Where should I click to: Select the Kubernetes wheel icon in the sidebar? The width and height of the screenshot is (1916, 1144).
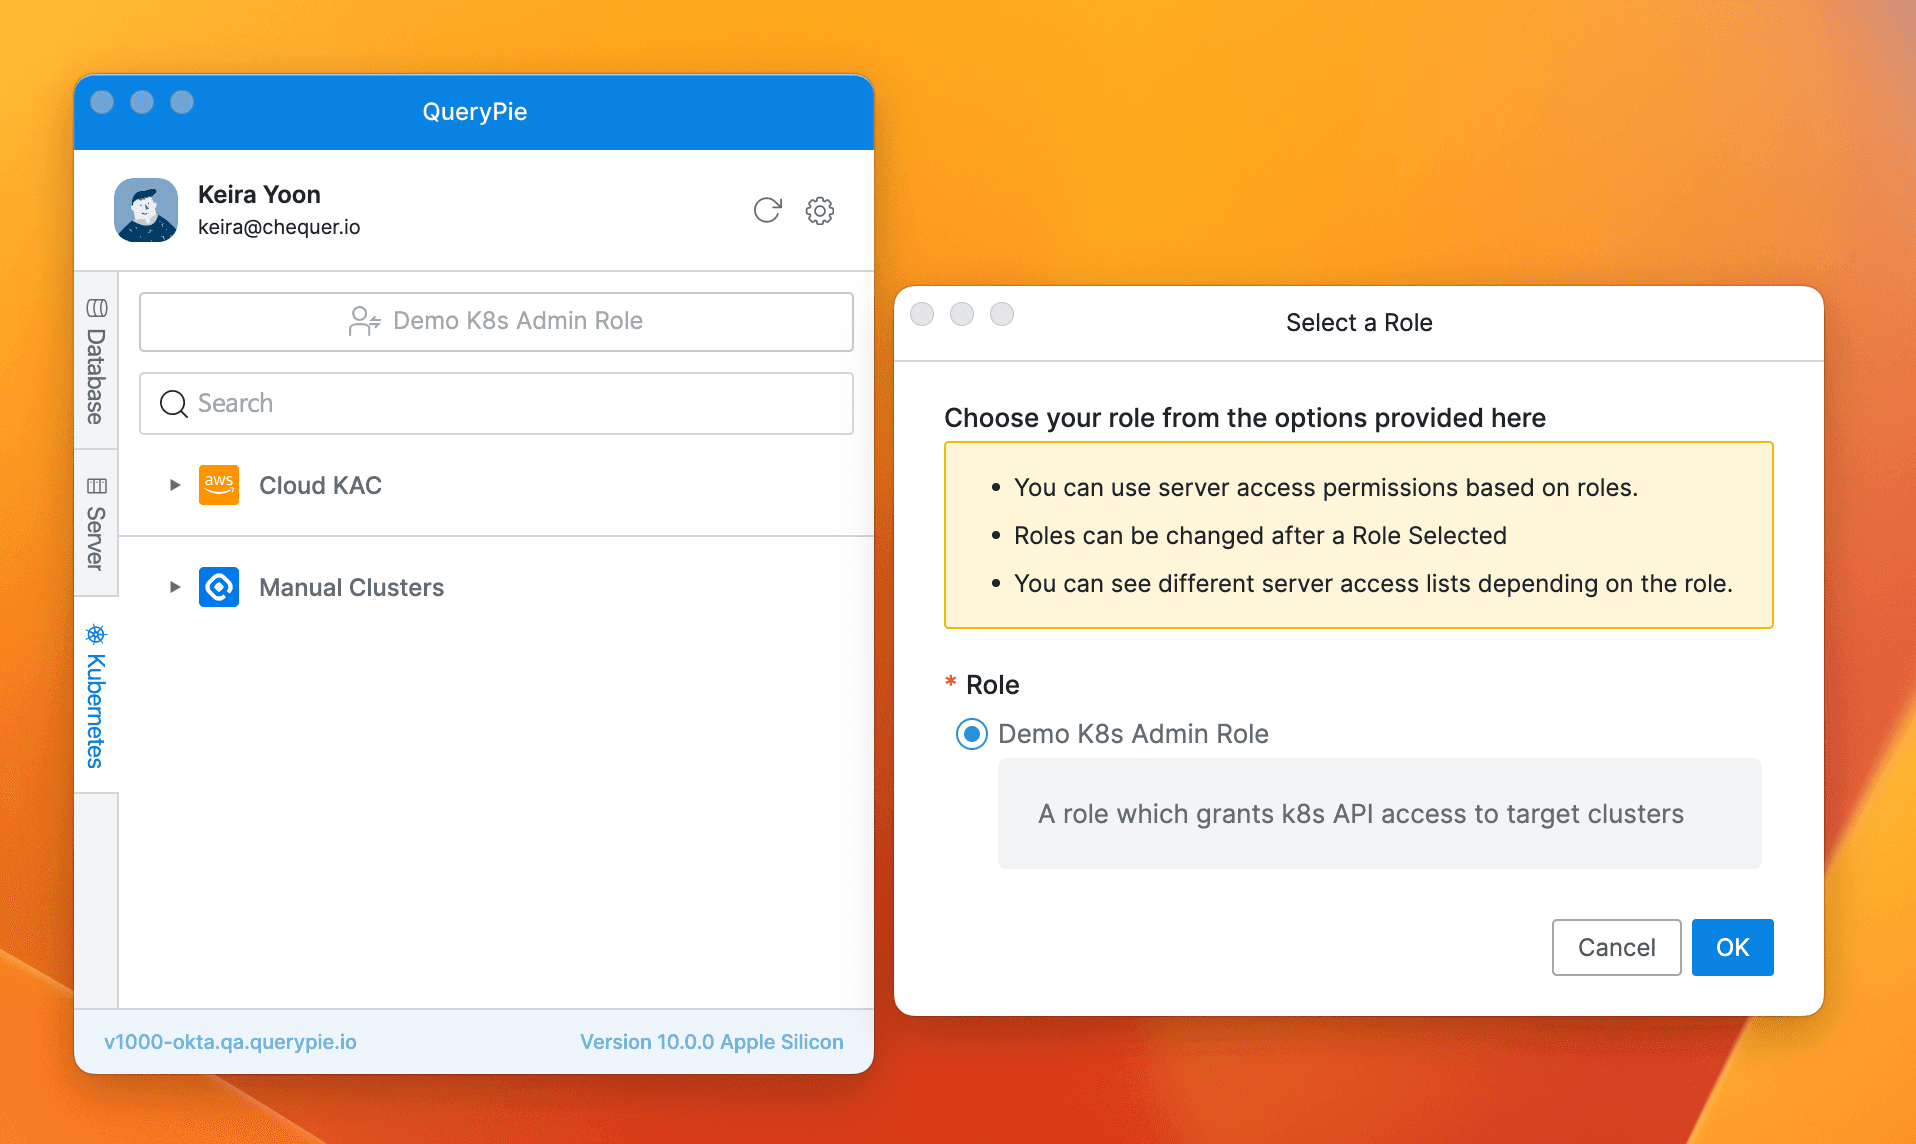click(x=96, y=636)
